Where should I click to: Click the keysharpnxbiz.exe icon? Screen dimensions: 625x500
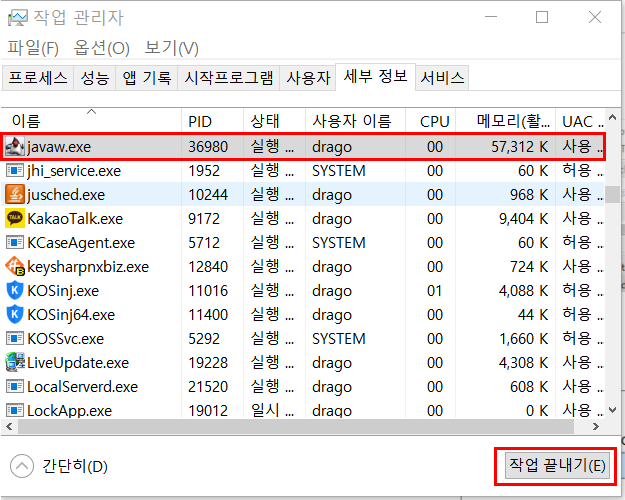tap(15, 266)
